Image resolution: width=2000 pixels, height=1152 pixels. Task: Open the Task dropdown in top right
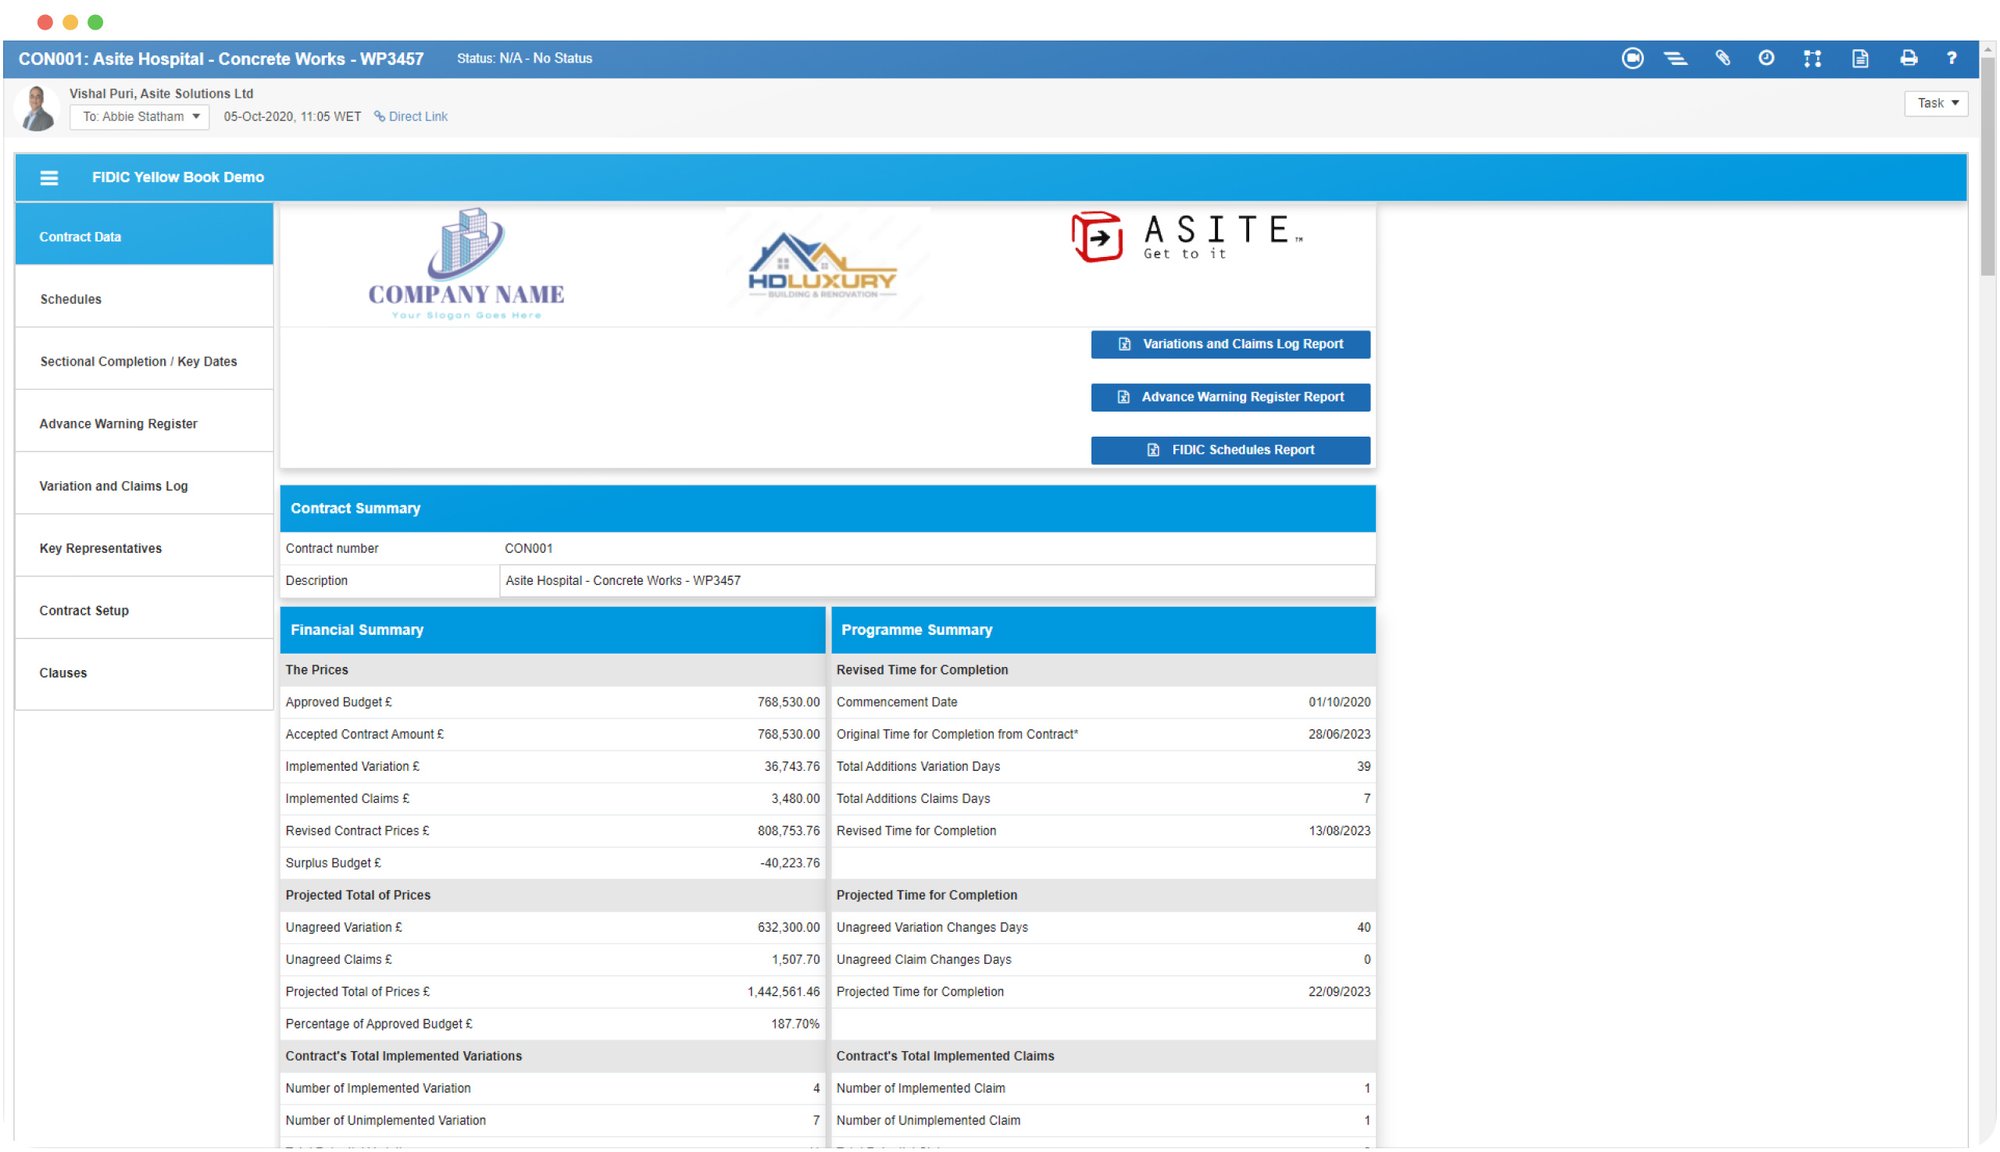(x=1938, y=102)
